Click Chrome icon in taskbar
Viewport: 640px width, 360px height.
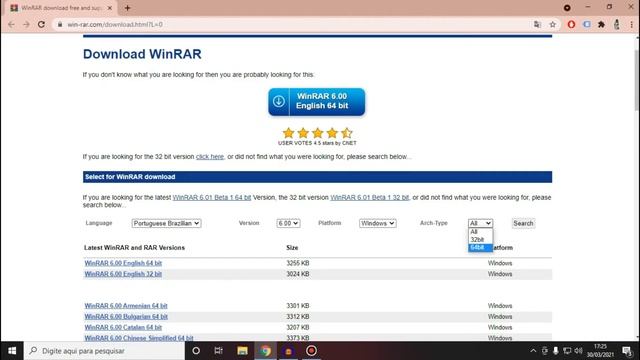click(x=266, y=351)
